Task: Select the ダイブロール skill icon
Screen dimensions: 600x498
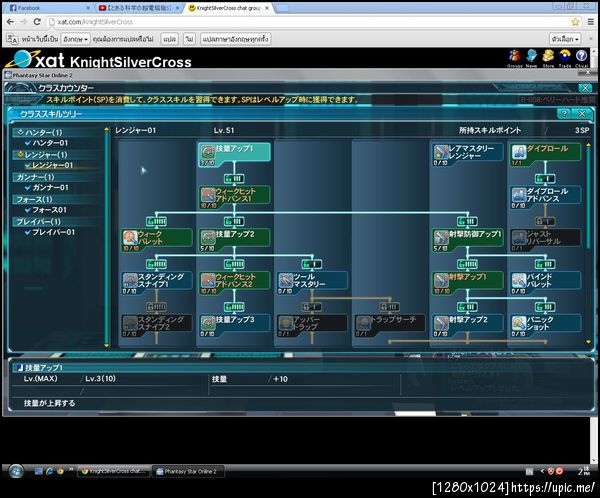Action: click(519, 152)
